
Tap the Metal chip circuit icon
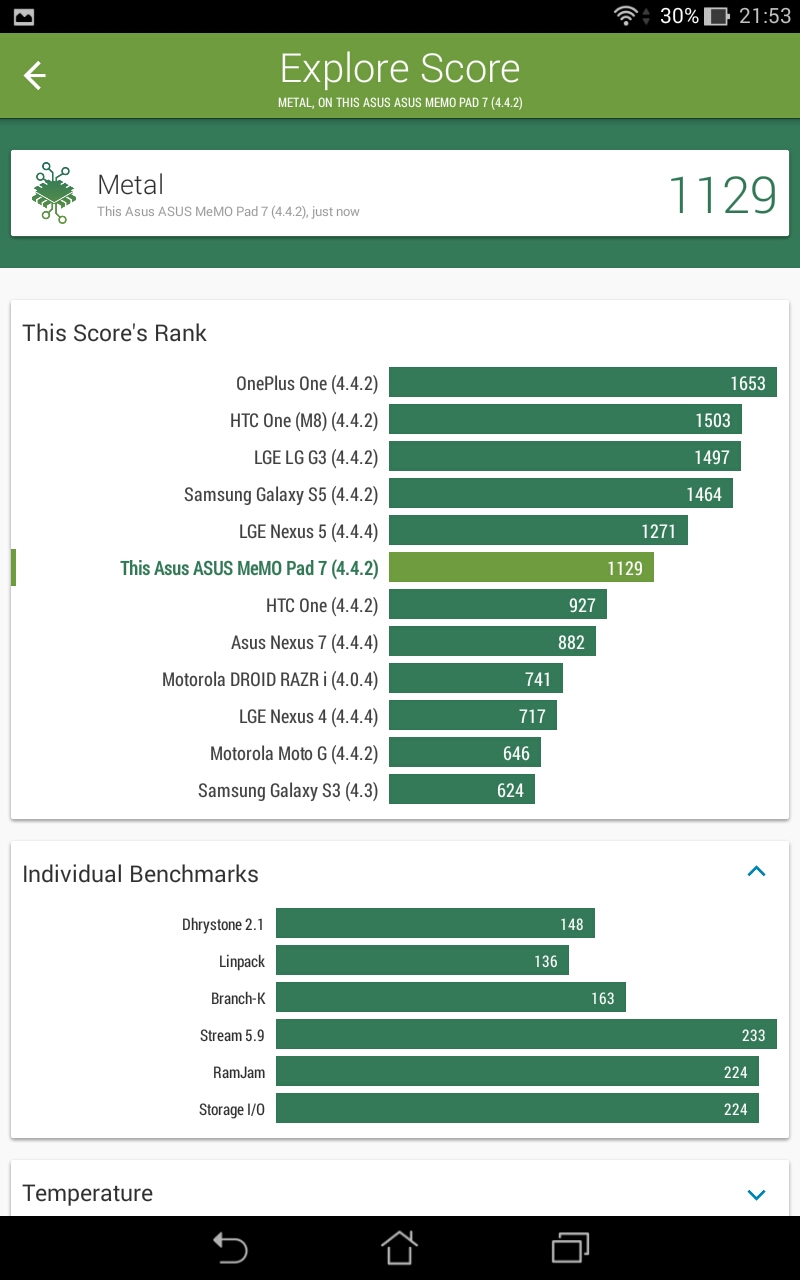[54, 193]
